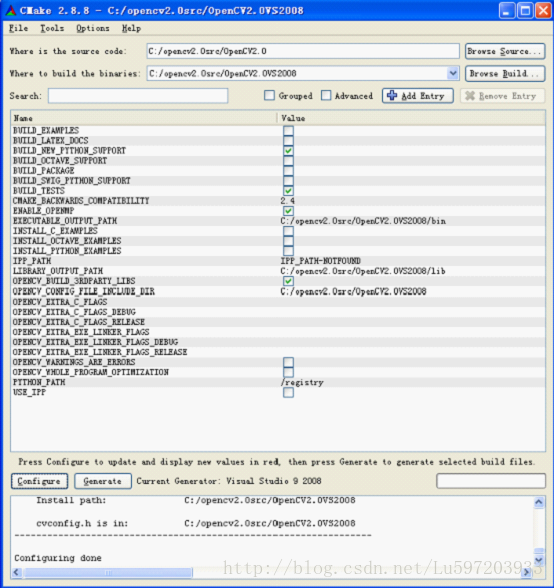The height and width of the screenshot is (588, 554).
Task: Click the CMake logo icon in title bar
Action: click(11, 10)
